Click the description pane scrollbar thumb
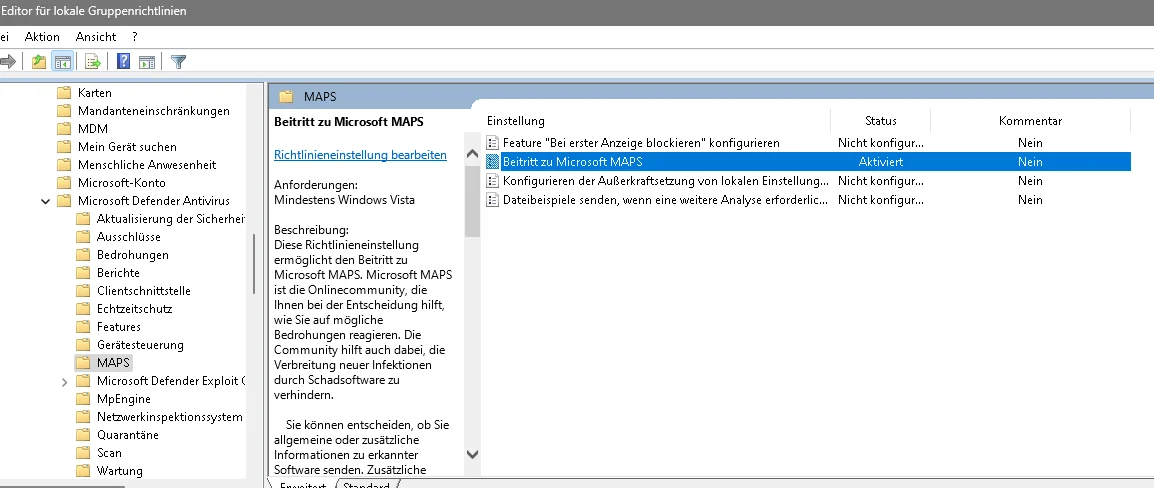1154x488 pixels. [x=472, y=200]
